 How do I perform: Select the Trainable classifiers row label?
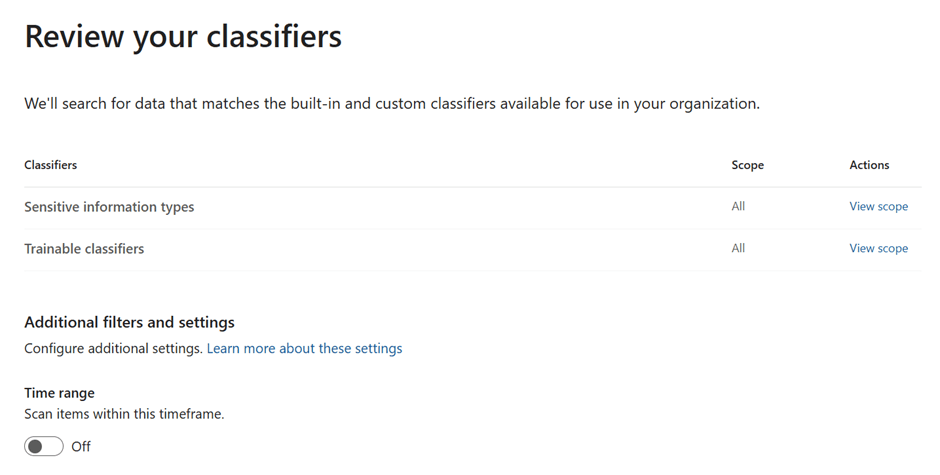pyautogui.click(x=84, y=249)
